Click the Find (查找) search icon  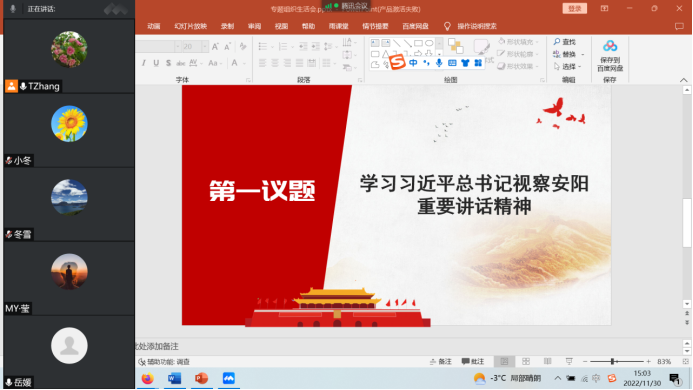pos(557,42)
